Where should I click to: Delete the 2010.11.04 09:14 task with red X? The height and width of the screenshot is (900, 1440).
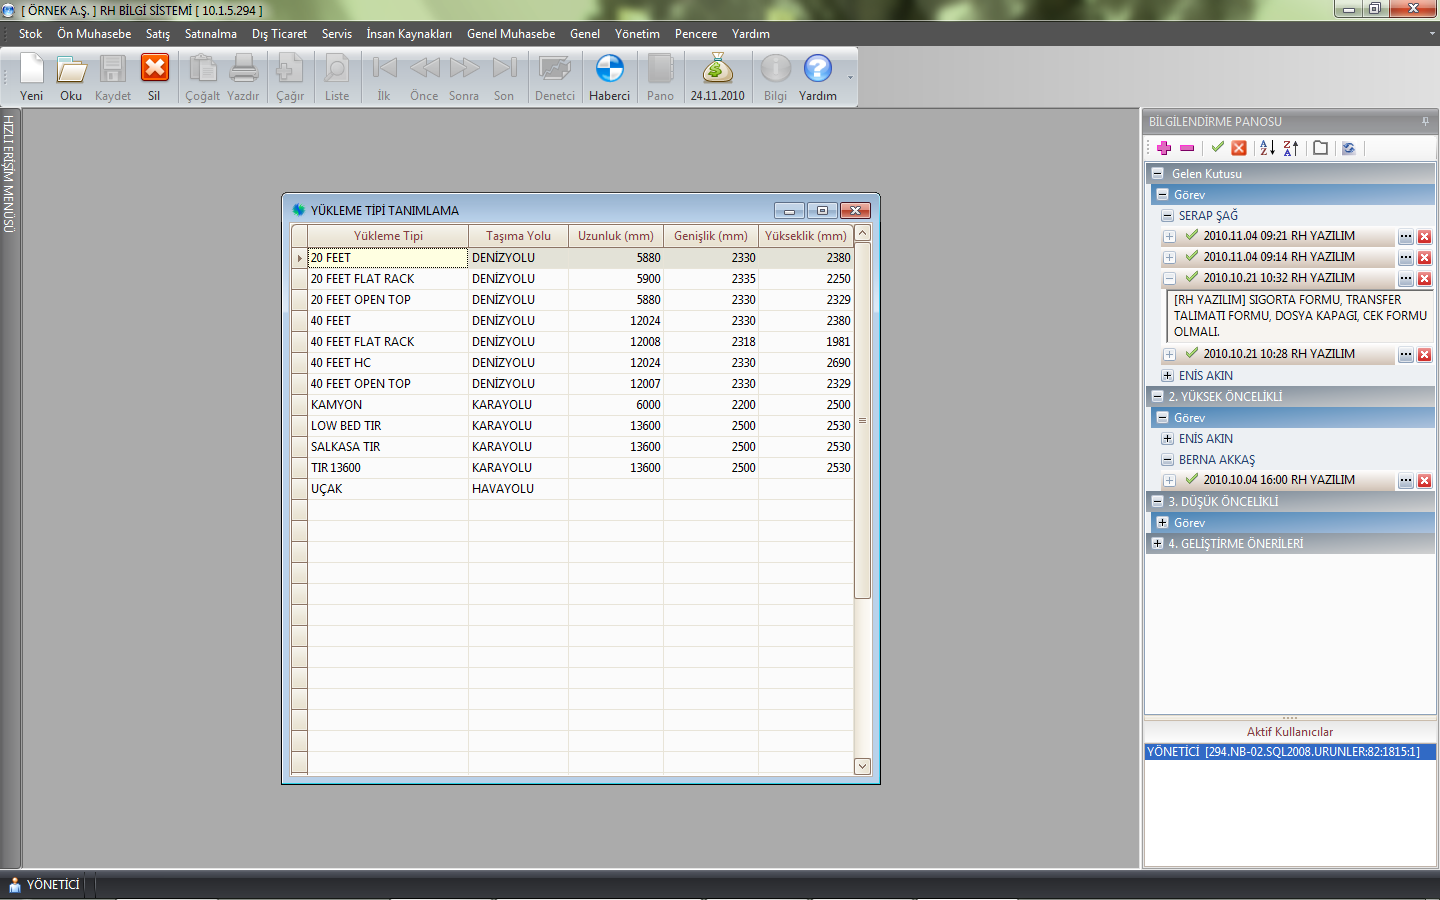(x=1425, y=258)
